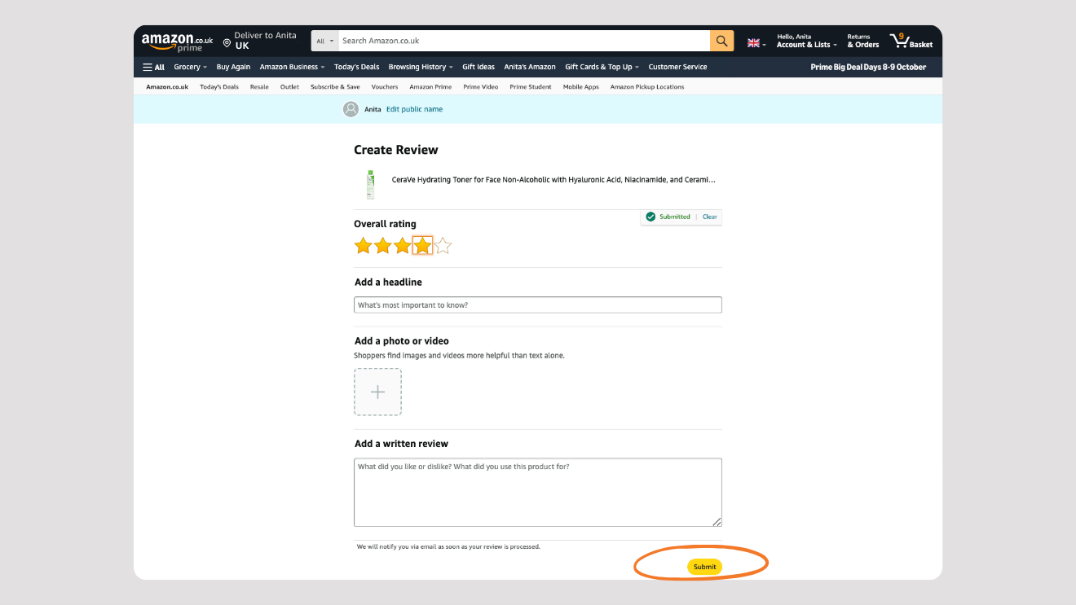Viewport: 1076px width, 605px height.
Task: Select the fifth empty rating star
Action: 443,246
